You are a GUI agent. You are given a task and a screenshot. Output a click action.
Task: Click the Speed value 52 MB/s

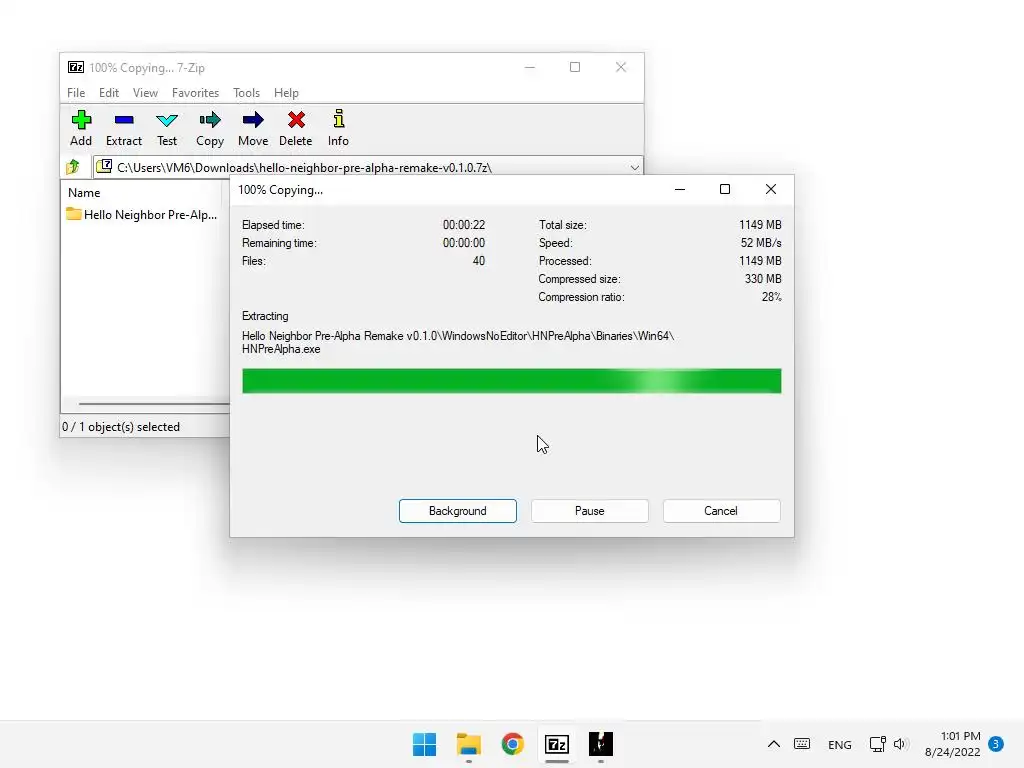(x=761, y=243)
